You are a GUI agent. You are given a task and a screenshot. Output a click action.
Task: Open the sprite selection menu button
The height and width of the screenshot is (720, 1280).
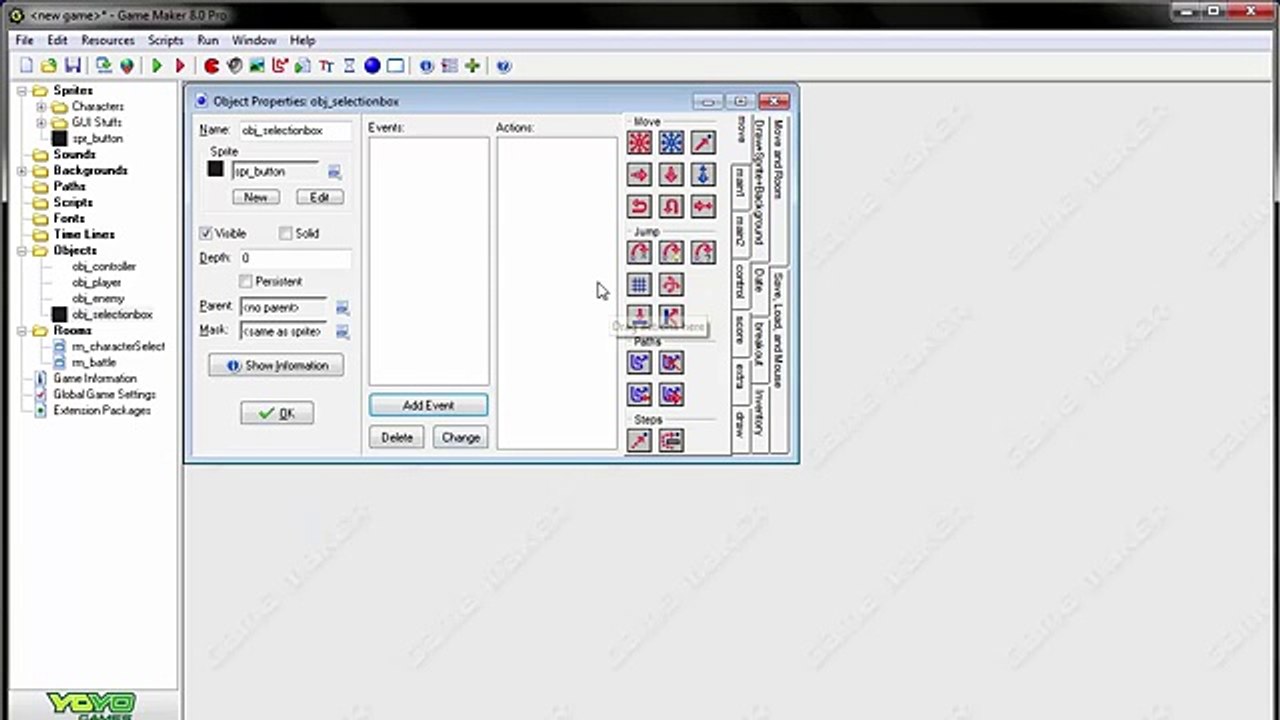point(334,172)
